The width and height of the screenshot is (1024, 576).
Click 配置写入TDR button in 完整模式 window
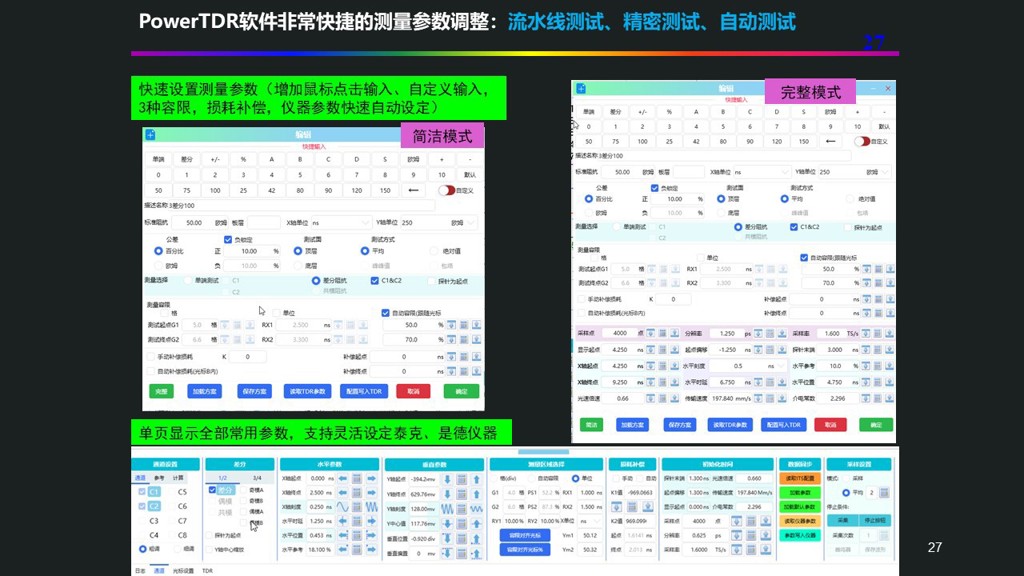[784, 424]
